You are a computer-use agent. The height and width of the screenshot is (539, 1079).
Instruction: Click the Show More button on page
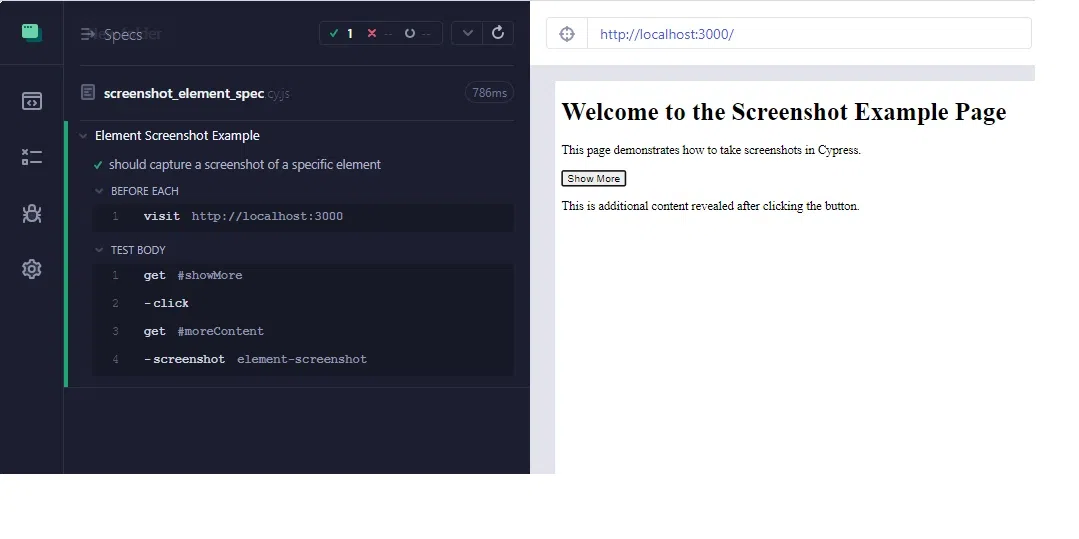[593, 178]
